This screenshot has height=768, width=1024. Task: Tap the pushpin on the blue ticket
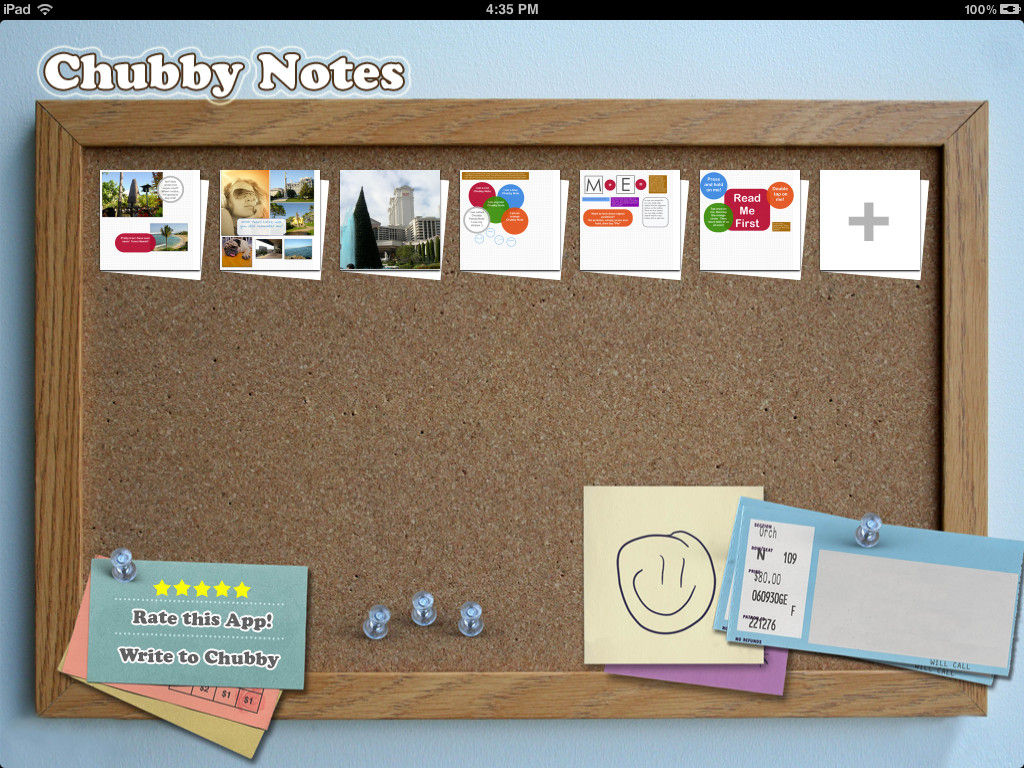tap(869, 529)
